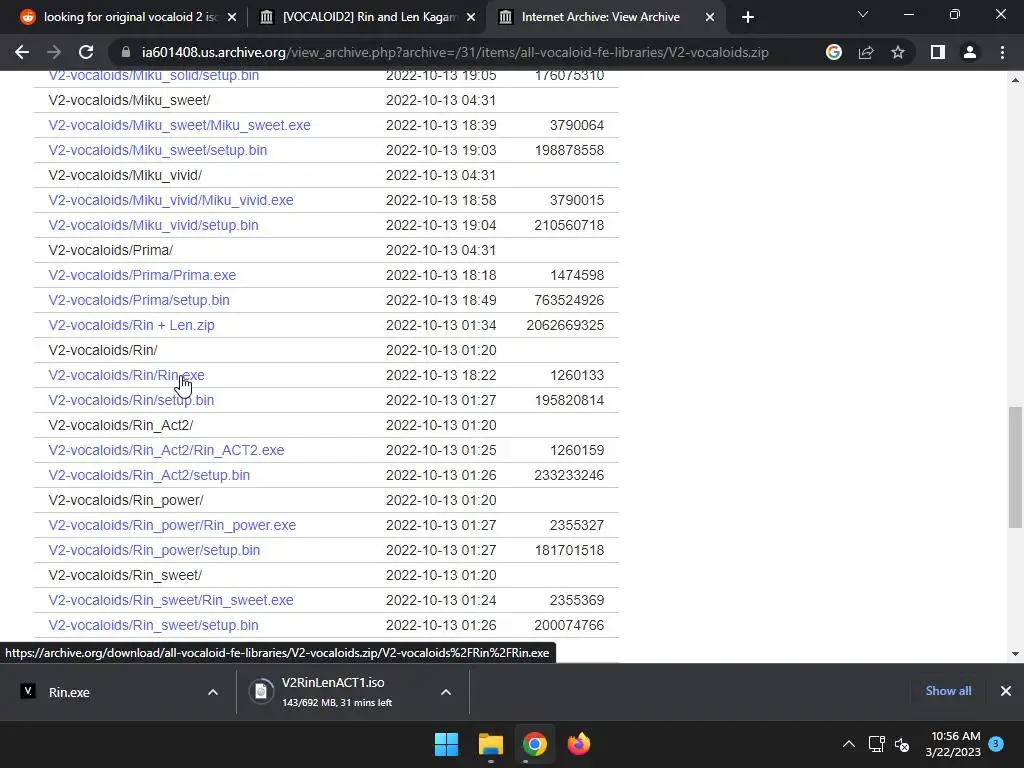
Task: Close the VOCALOID2 Rin and Len tab
Action: tap(471, 17)
